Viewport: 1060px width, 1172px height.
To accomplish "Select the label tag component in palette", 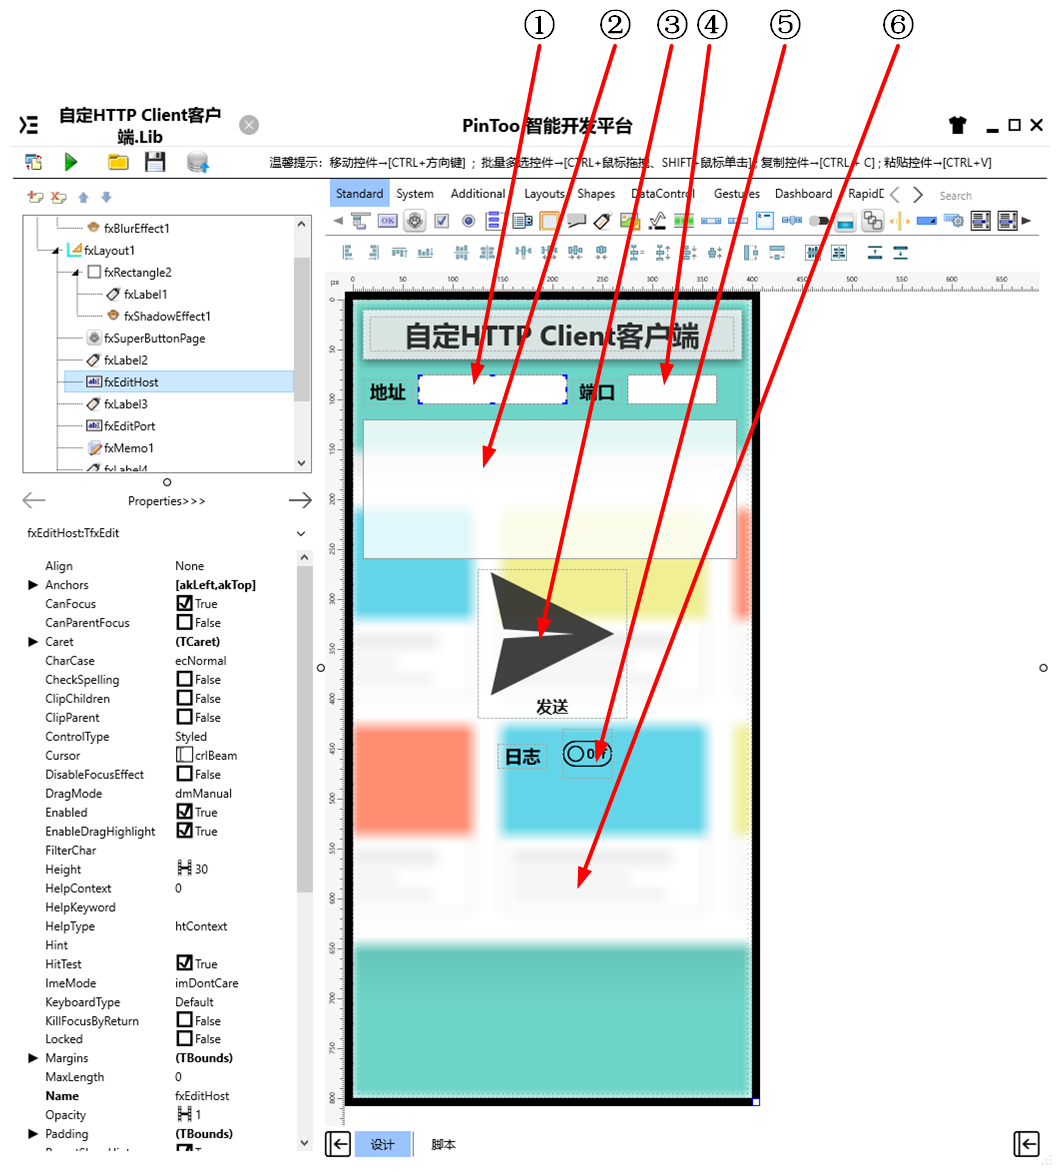I will coord(603,220).
